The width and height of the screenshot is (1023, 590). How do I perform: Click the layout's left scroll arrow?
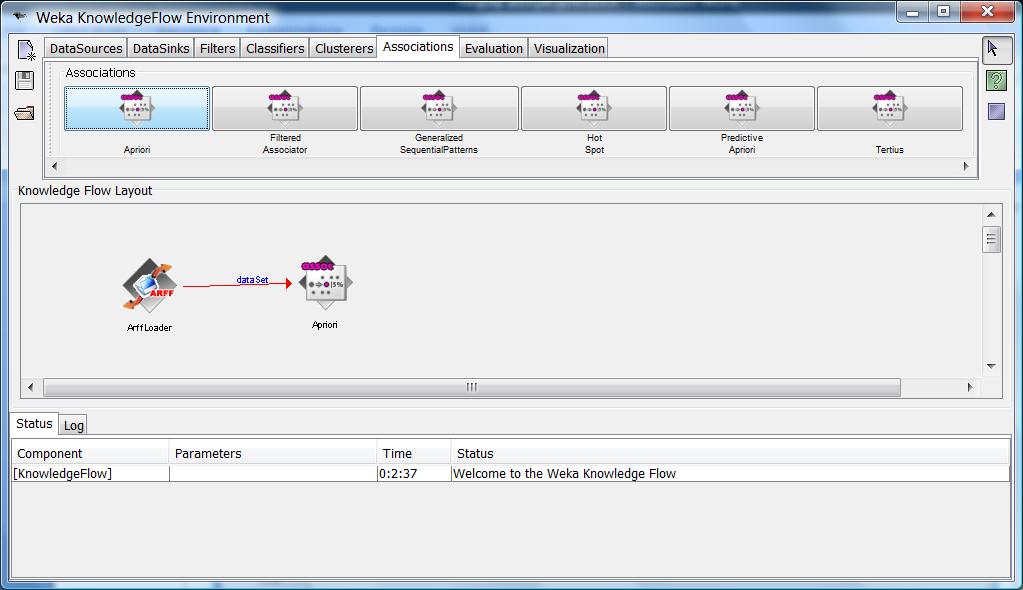click(x=30, y=387)
